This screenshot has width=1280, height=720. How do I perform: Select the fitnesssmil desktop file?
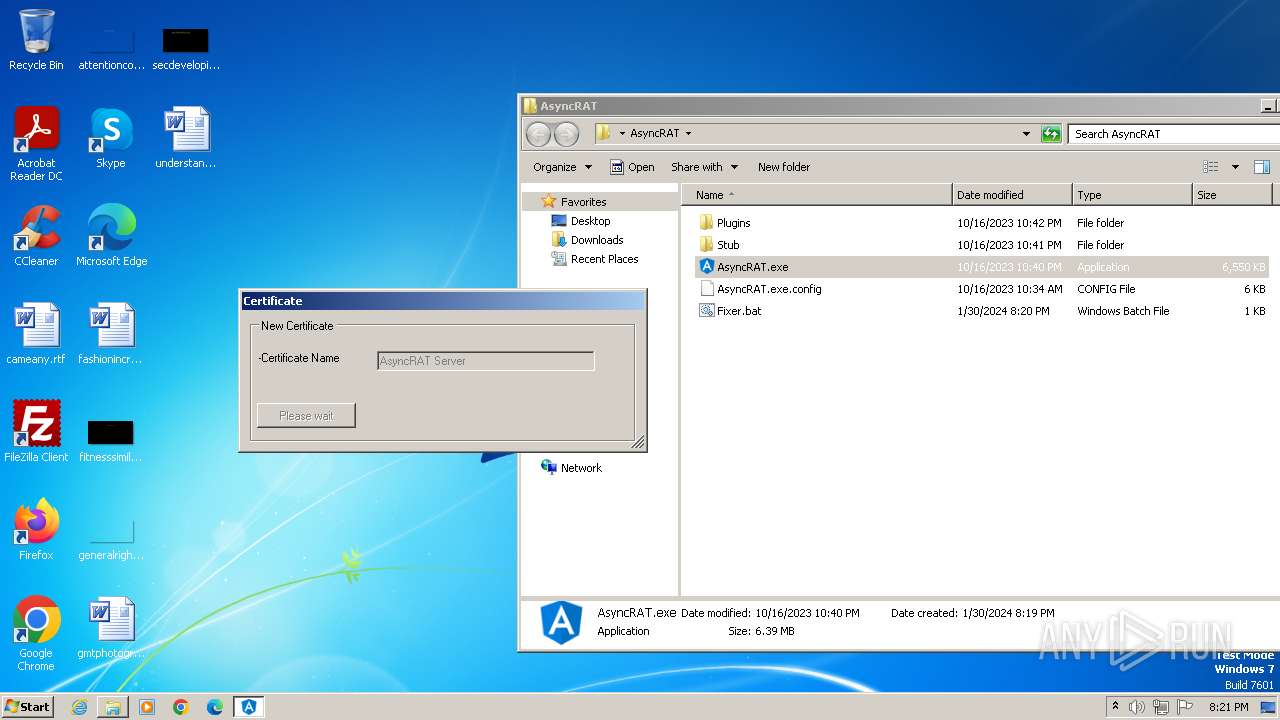(110, 440)
